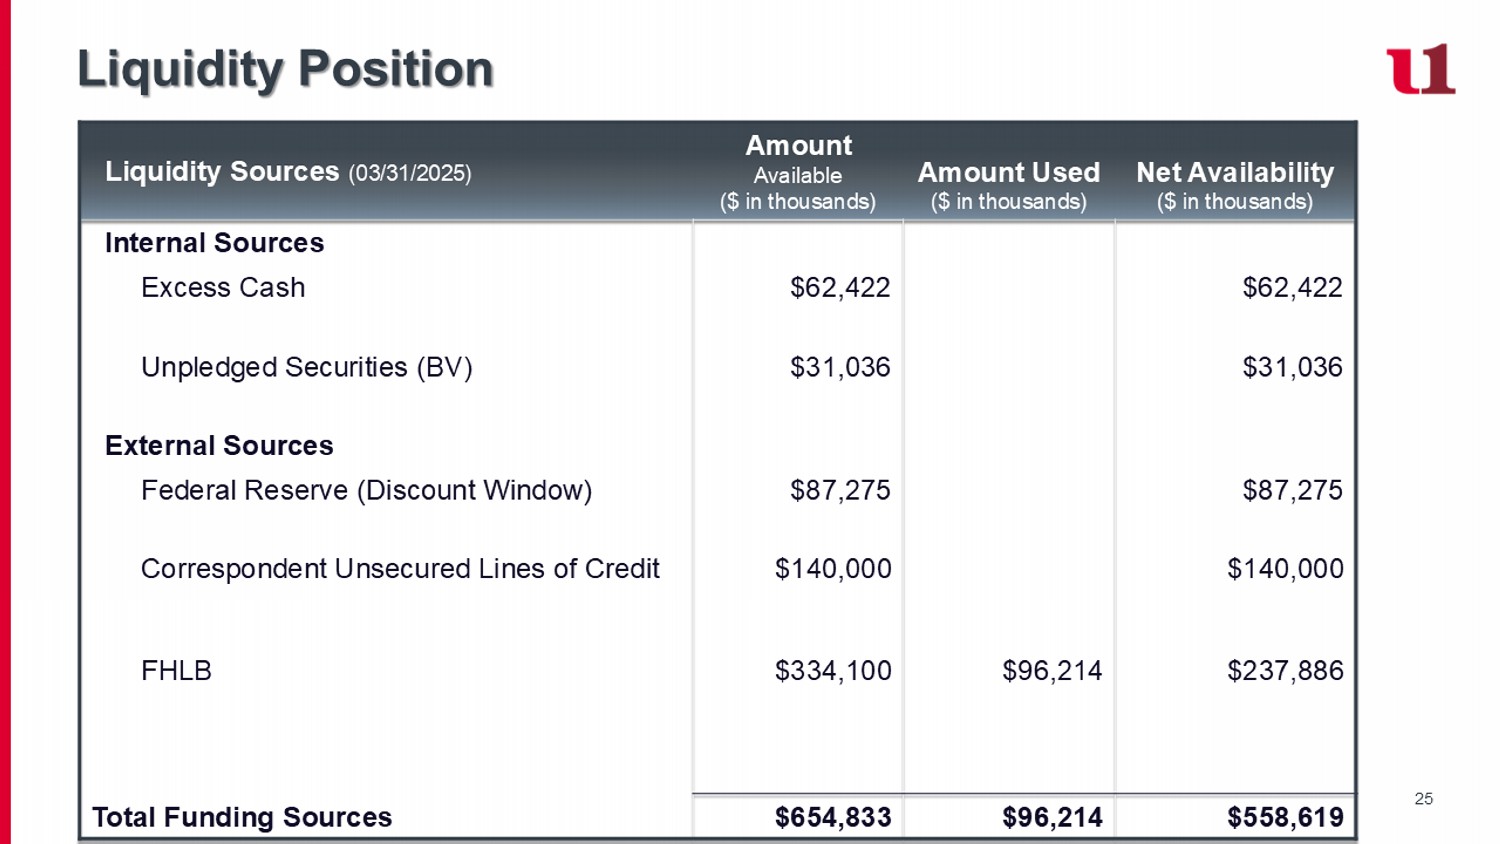1500x844 pixels.
Task: Click the slide page number 25
Action: [x=1423, y=798]
